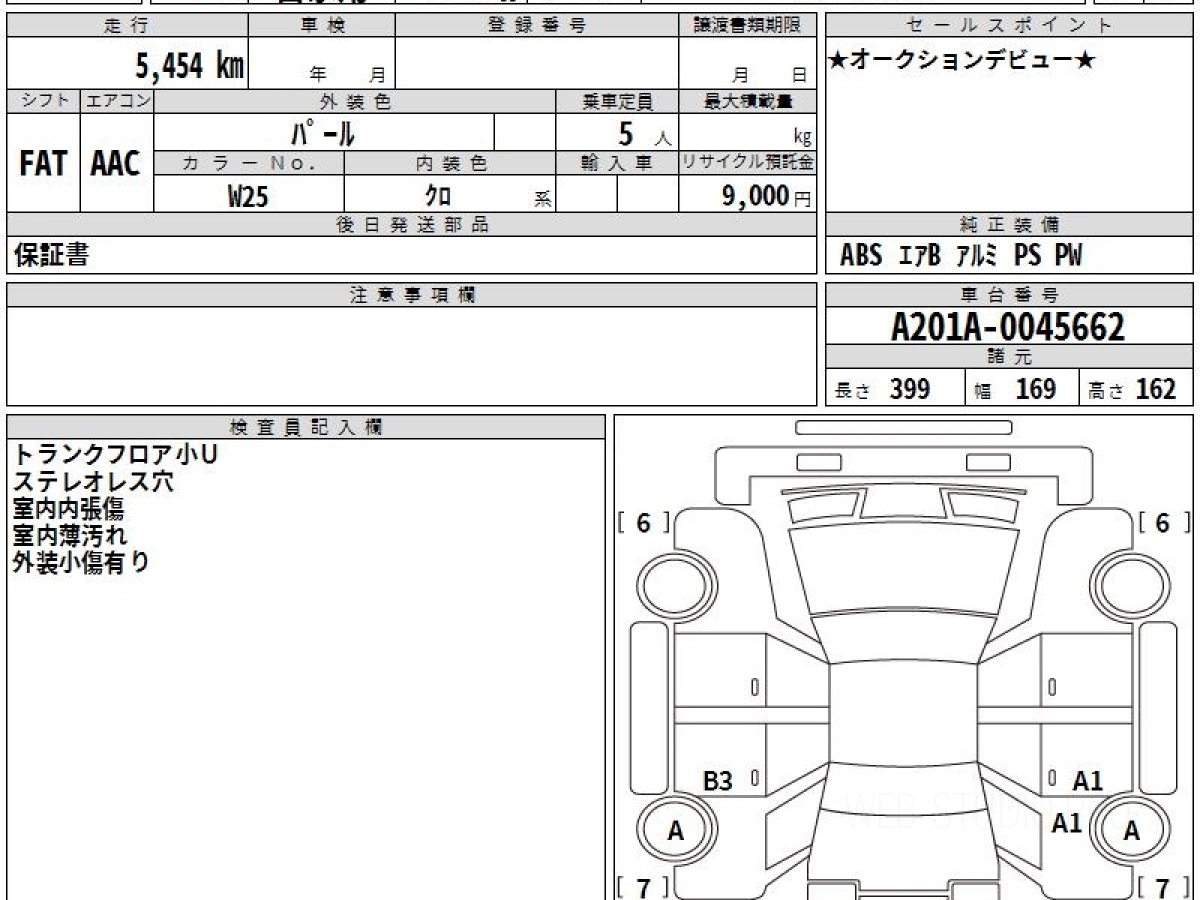Click the AAC air conditioner cell
This screenshot has height=900, width=1200.
pos(116,164)
